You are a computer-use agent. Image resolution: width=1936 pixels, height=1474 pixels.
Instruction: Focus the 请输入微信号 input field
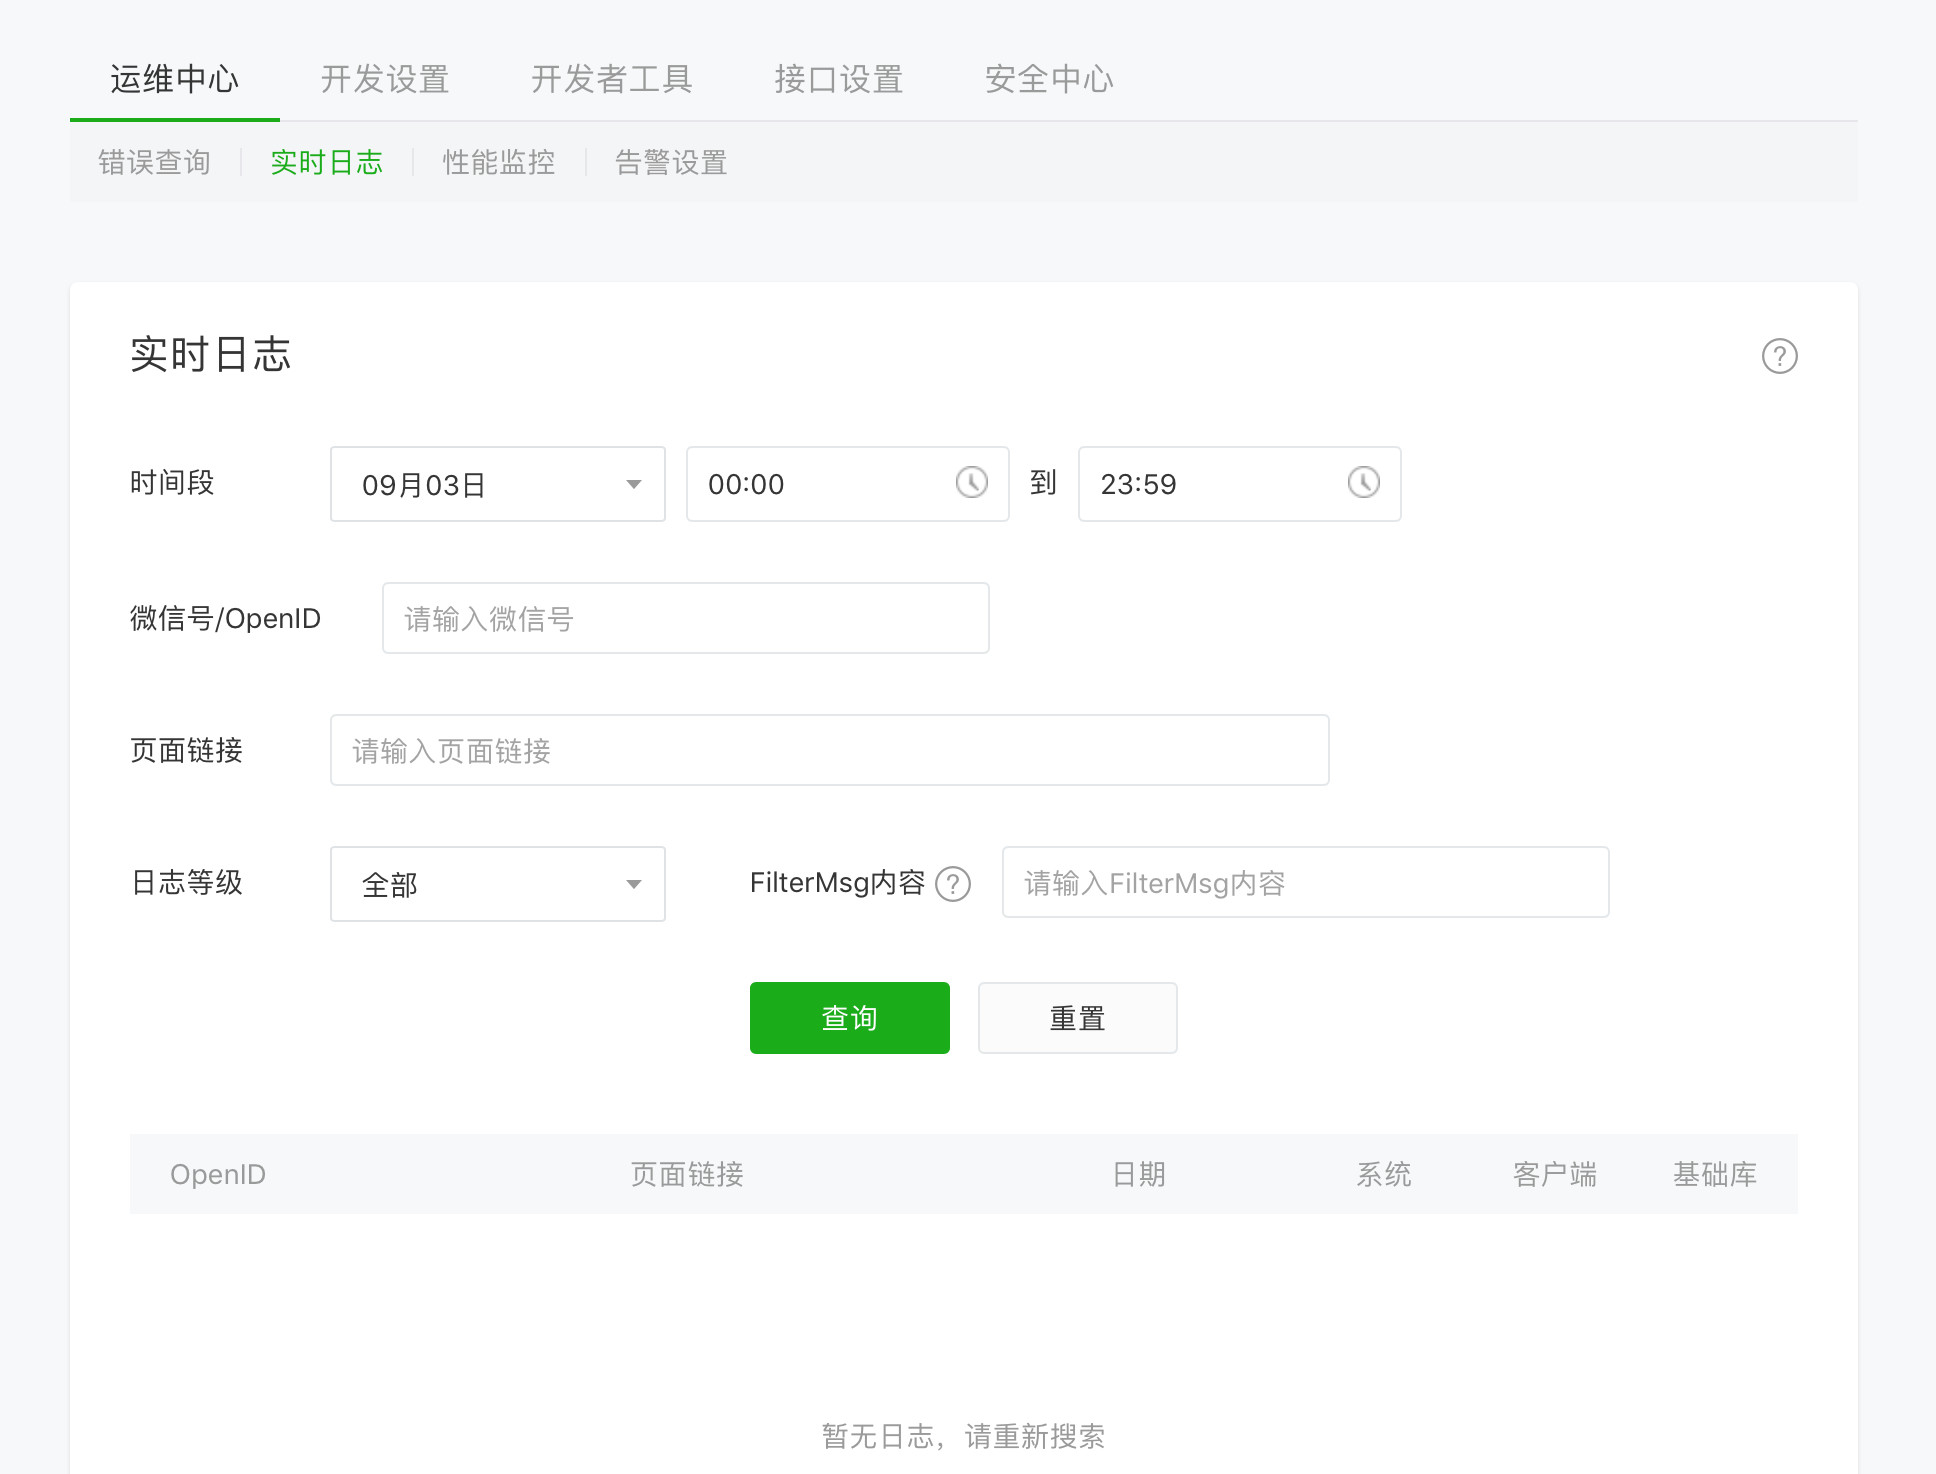pos(685,619)
